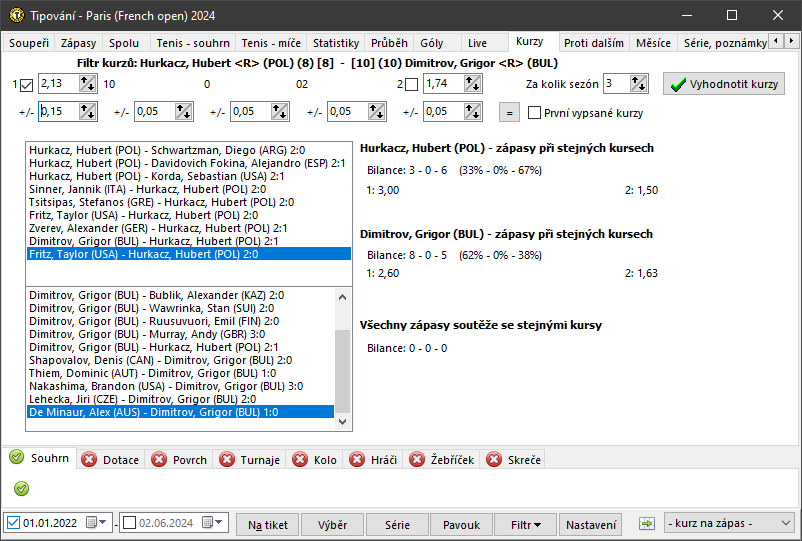Check the 'První vypsané kurzy' option
802x541 pixels.
tap(535, 113)
